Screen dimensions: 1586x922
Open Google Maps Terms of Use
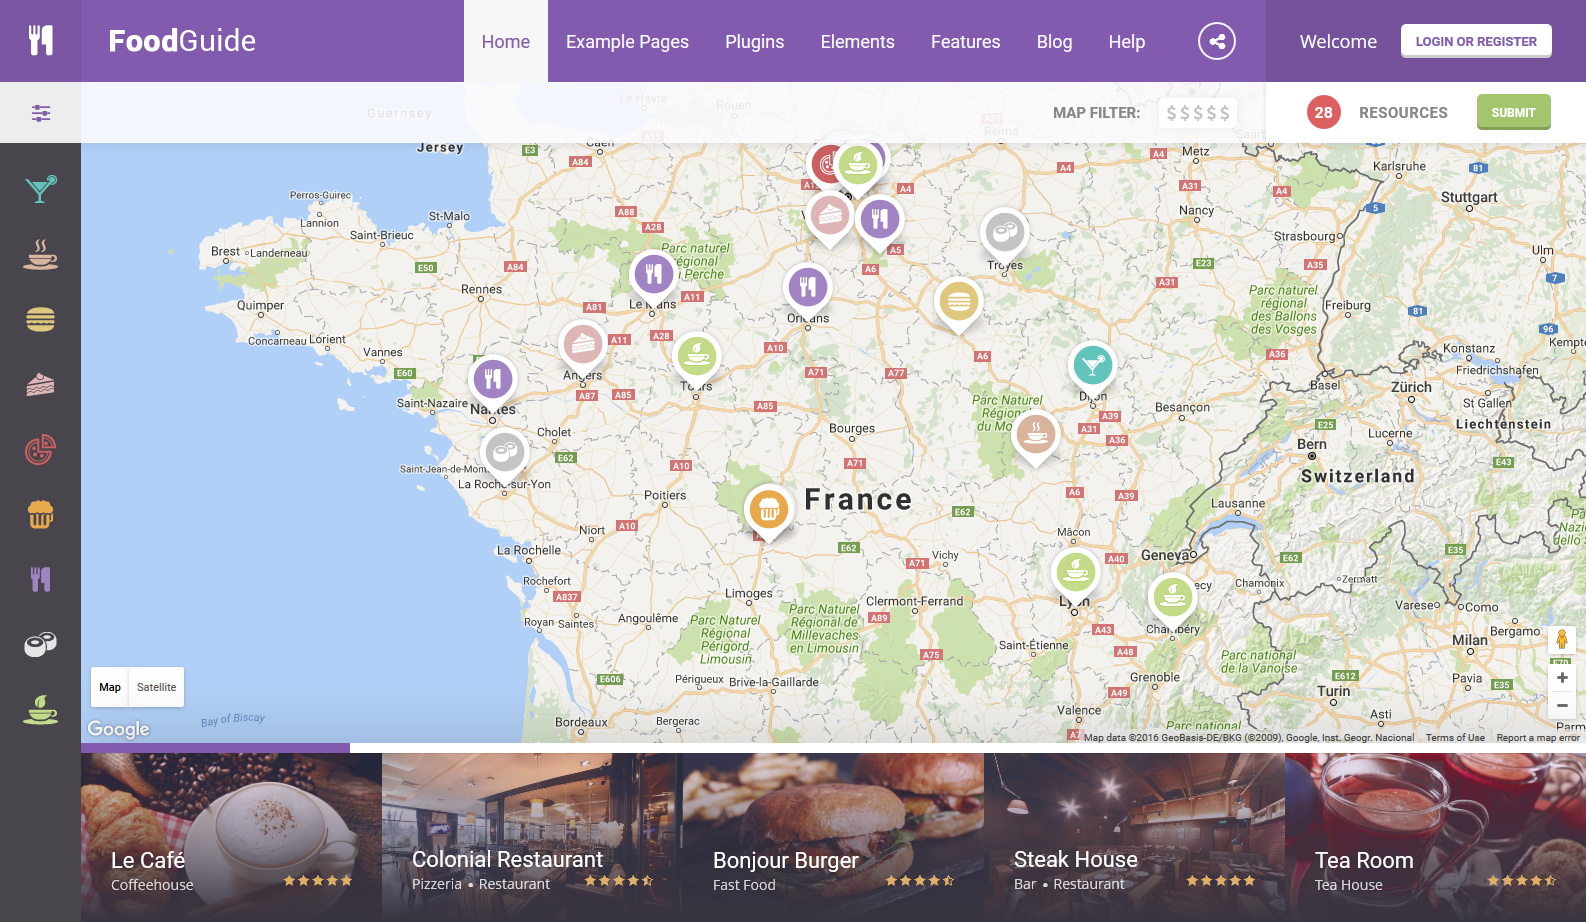1455,738
